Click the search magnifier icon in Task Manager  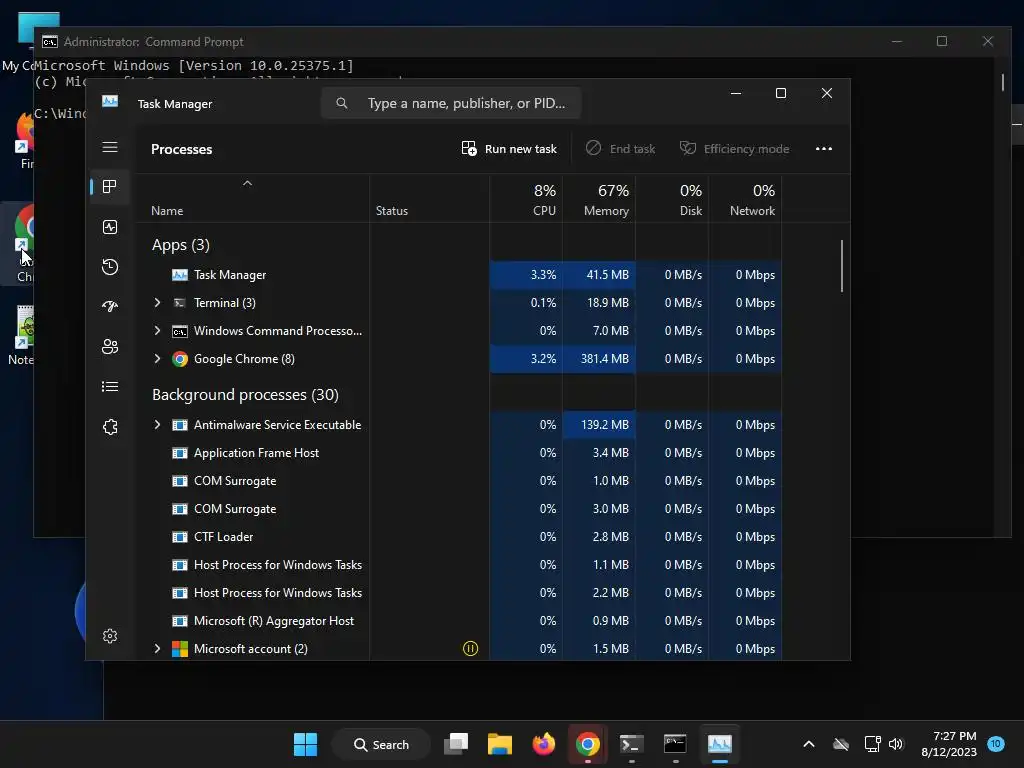[x=342, y=103]
